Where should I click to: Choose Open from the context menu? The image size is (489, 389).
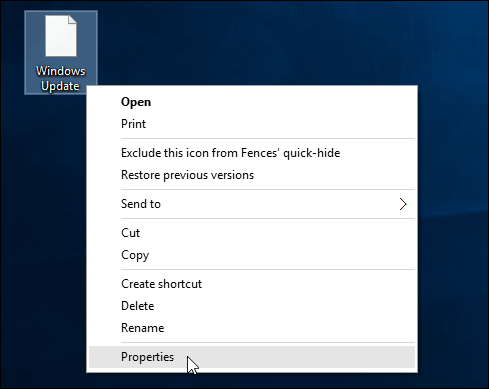tap(252, 102)
